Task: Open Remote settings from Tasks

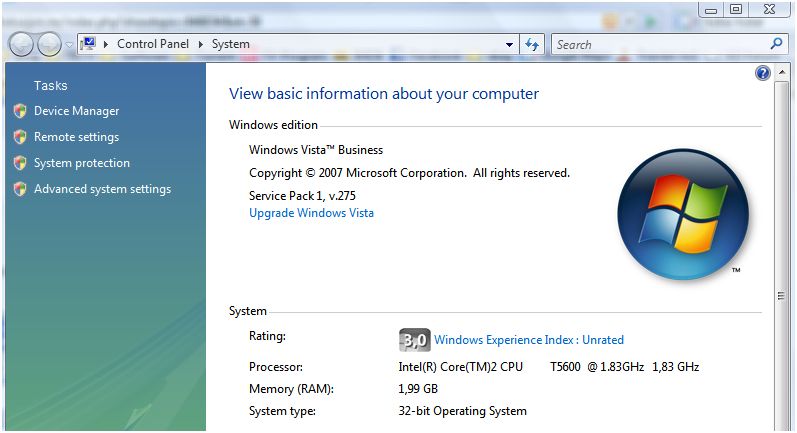Action: 76,137
